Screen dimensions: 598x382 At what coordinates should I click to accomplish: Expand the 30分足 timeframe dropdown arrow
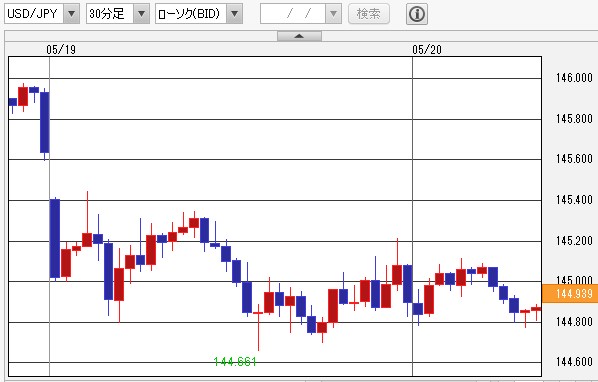point(141,14)
